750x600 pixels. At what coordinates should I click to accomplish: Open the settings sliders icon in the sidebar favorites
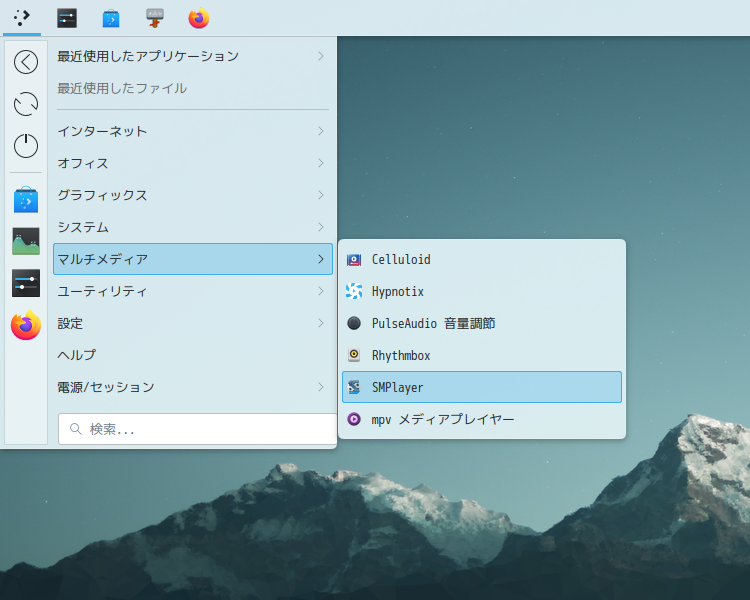pos(26,283)
